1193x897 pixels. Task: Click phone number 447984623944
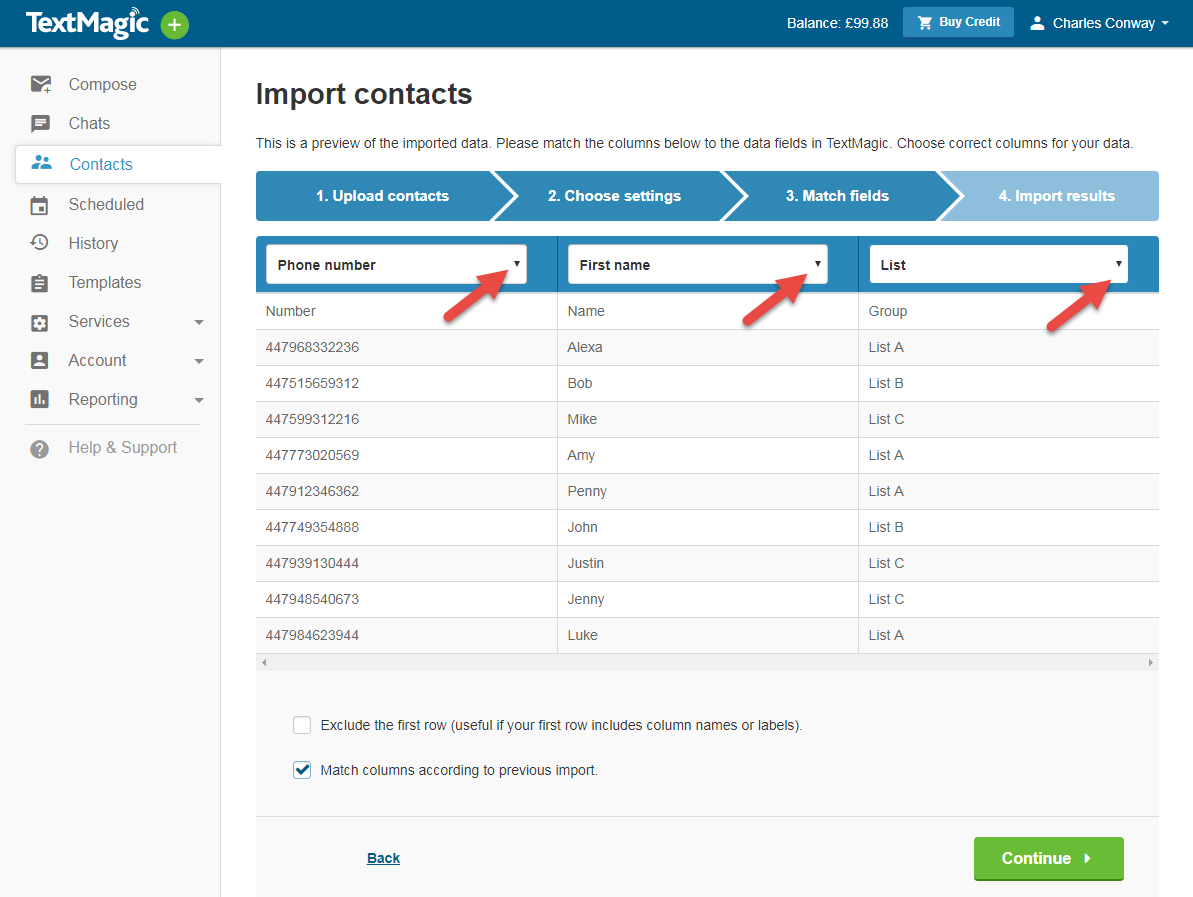point(312,635)
